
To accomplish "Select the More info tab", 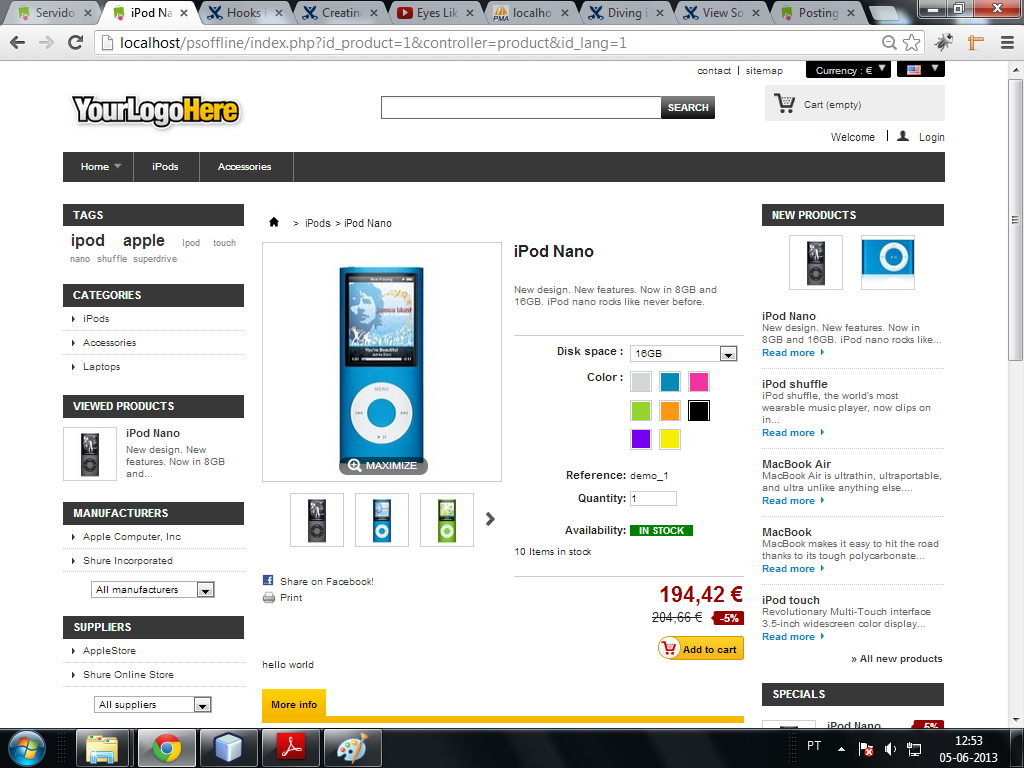I will 294,704.
